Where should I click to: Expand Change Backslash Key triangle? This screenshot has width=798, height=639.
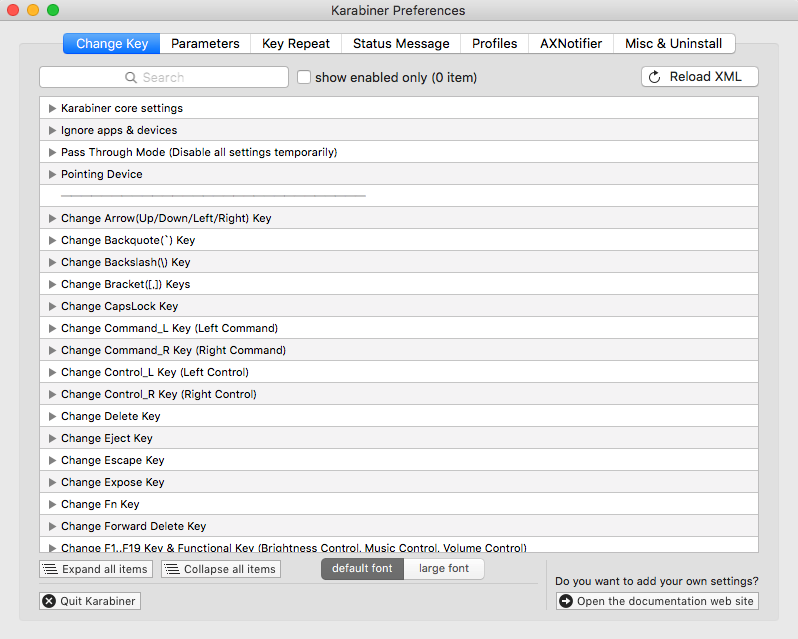pyautogui.click(x=52, y=262)
